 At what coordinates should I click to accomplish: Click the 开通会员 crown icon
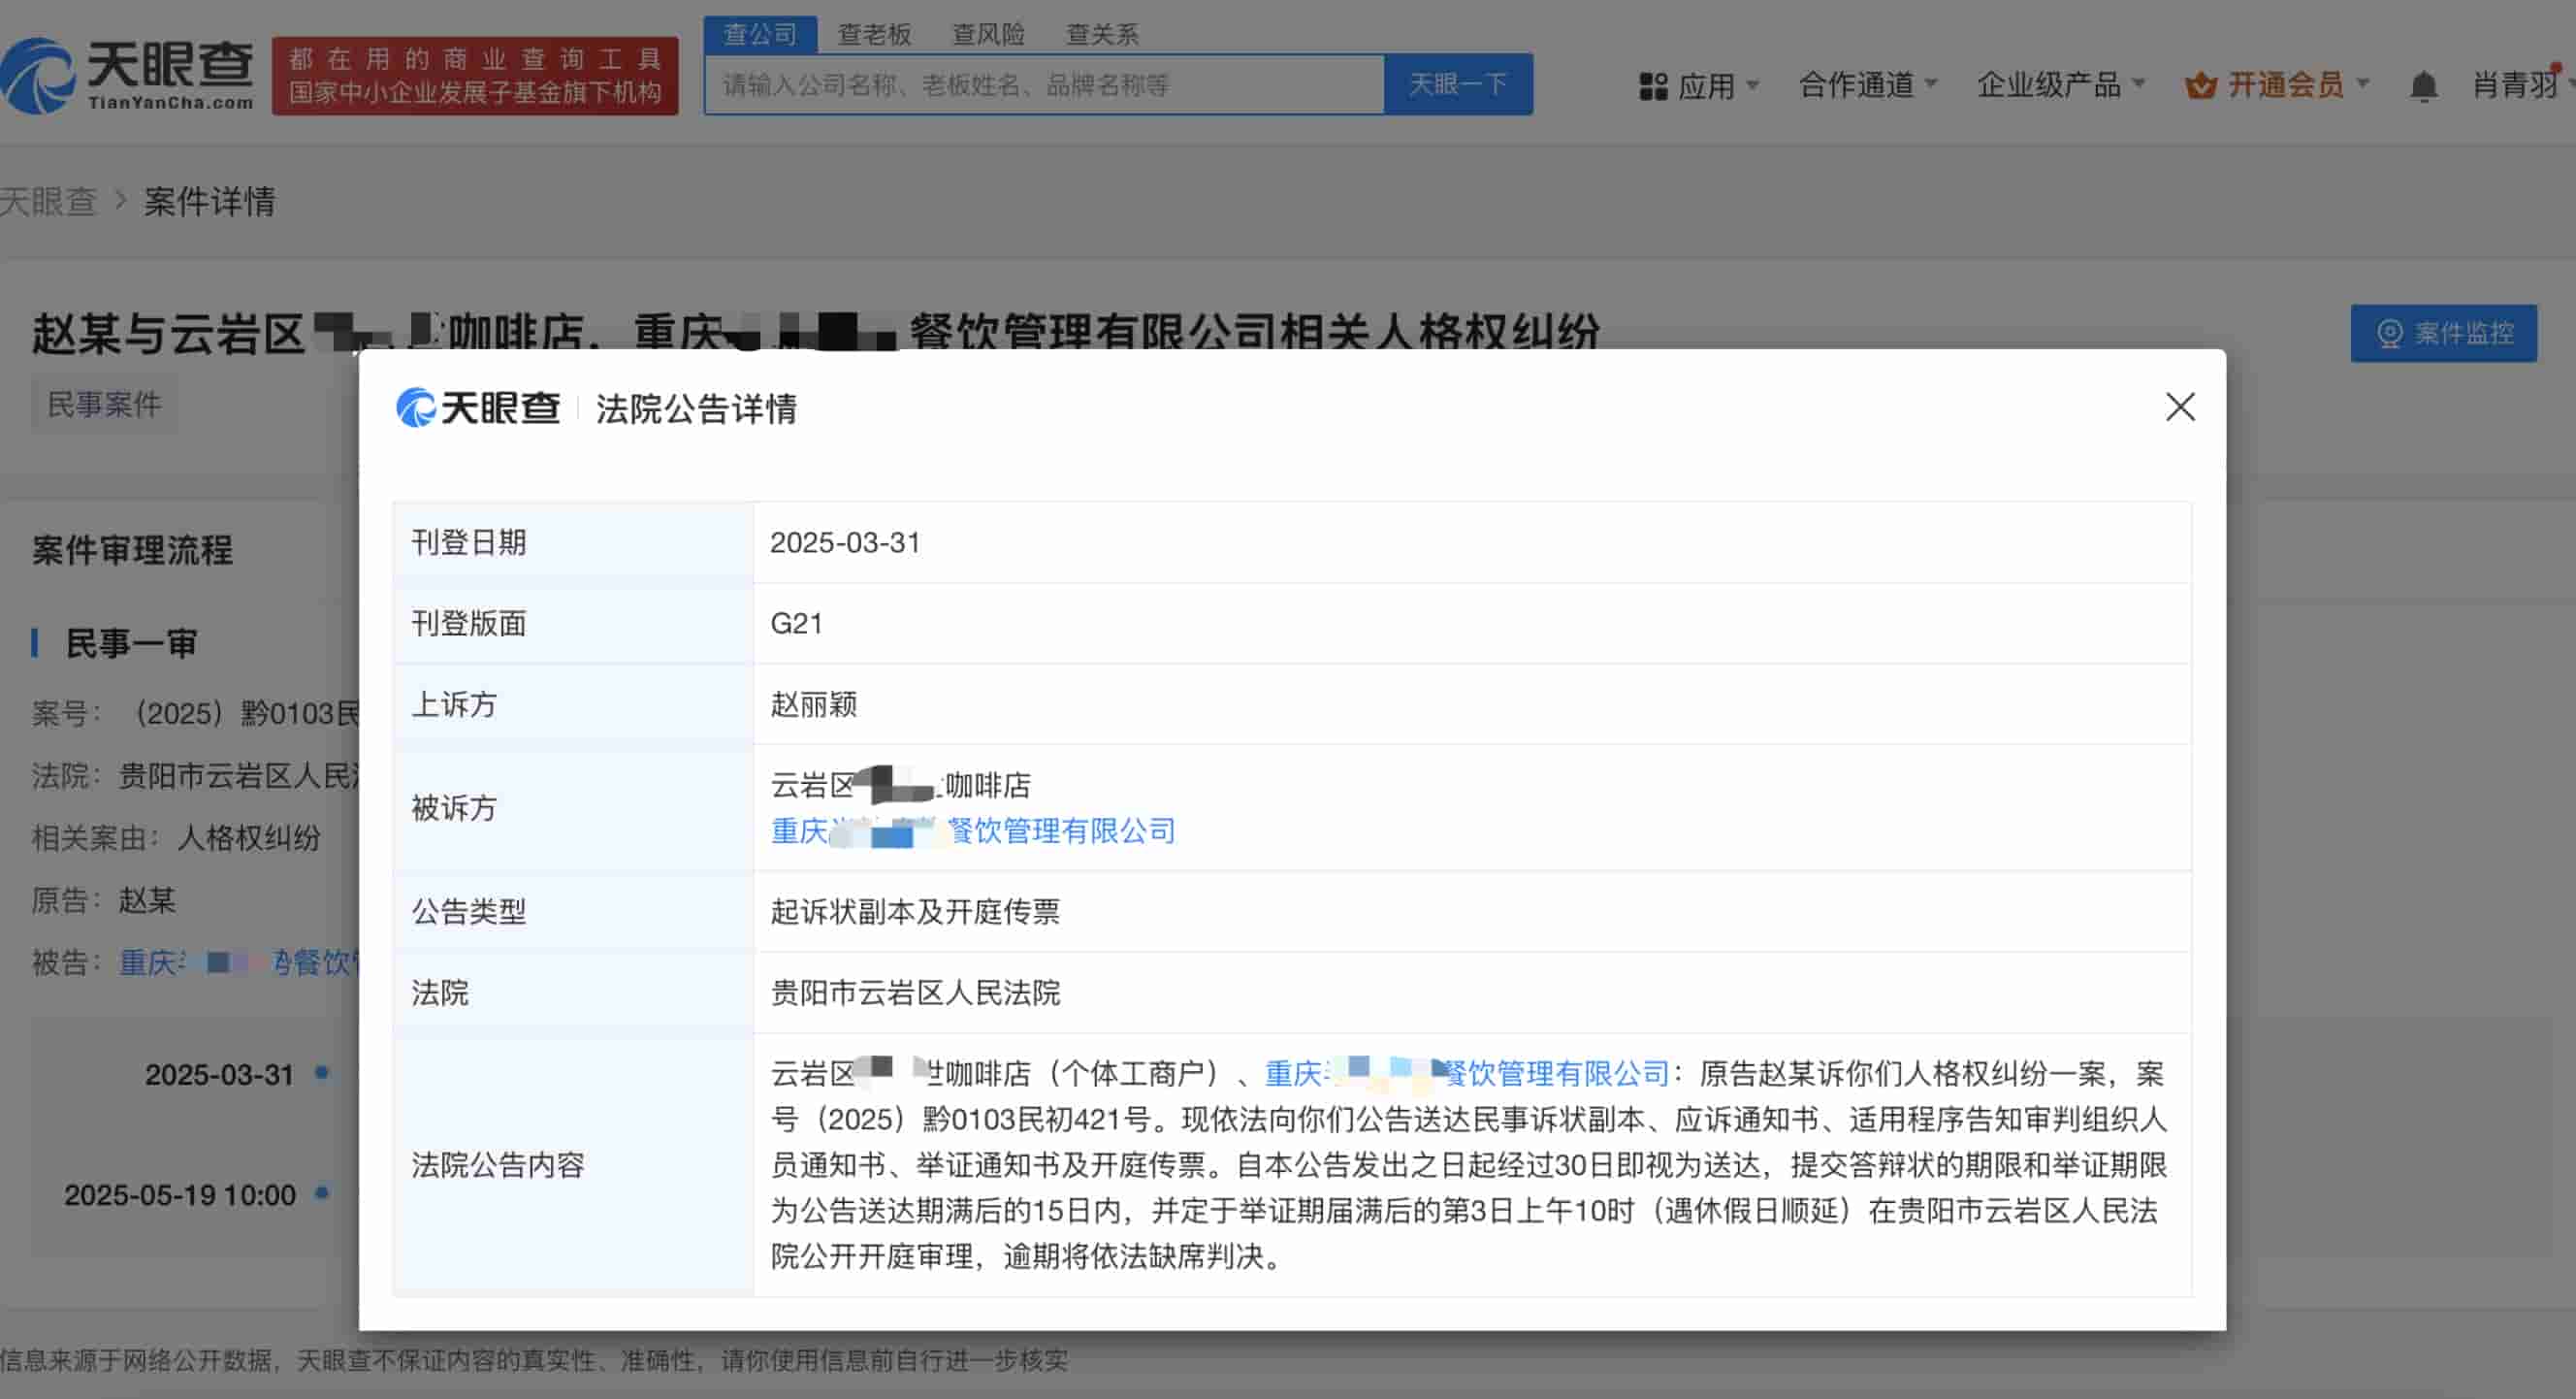pyautogui.click(x=2200, y=86)
